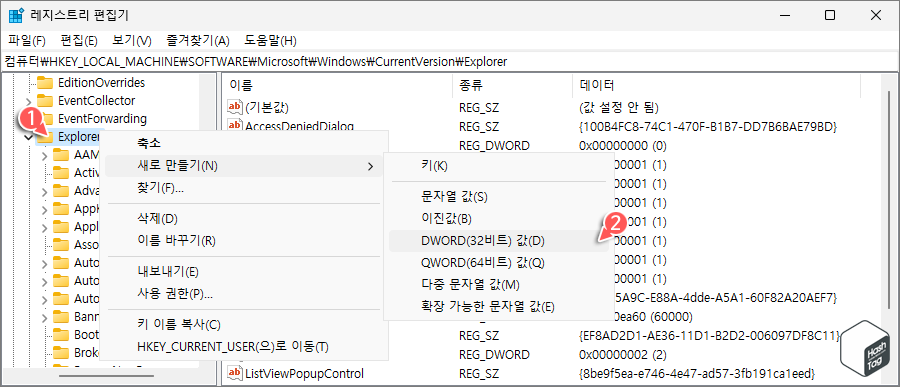
Task: Create new 이진값(B)
Action: (x=498, y=219)
